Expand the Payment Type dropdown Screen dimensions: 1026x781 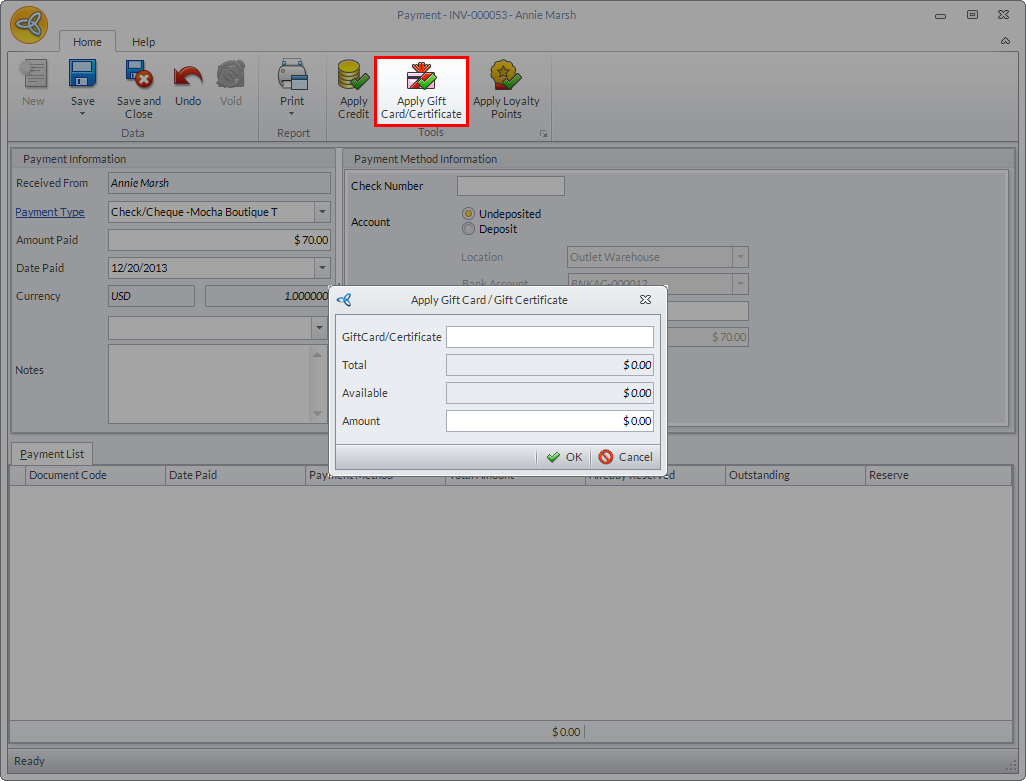pos(322,212)
